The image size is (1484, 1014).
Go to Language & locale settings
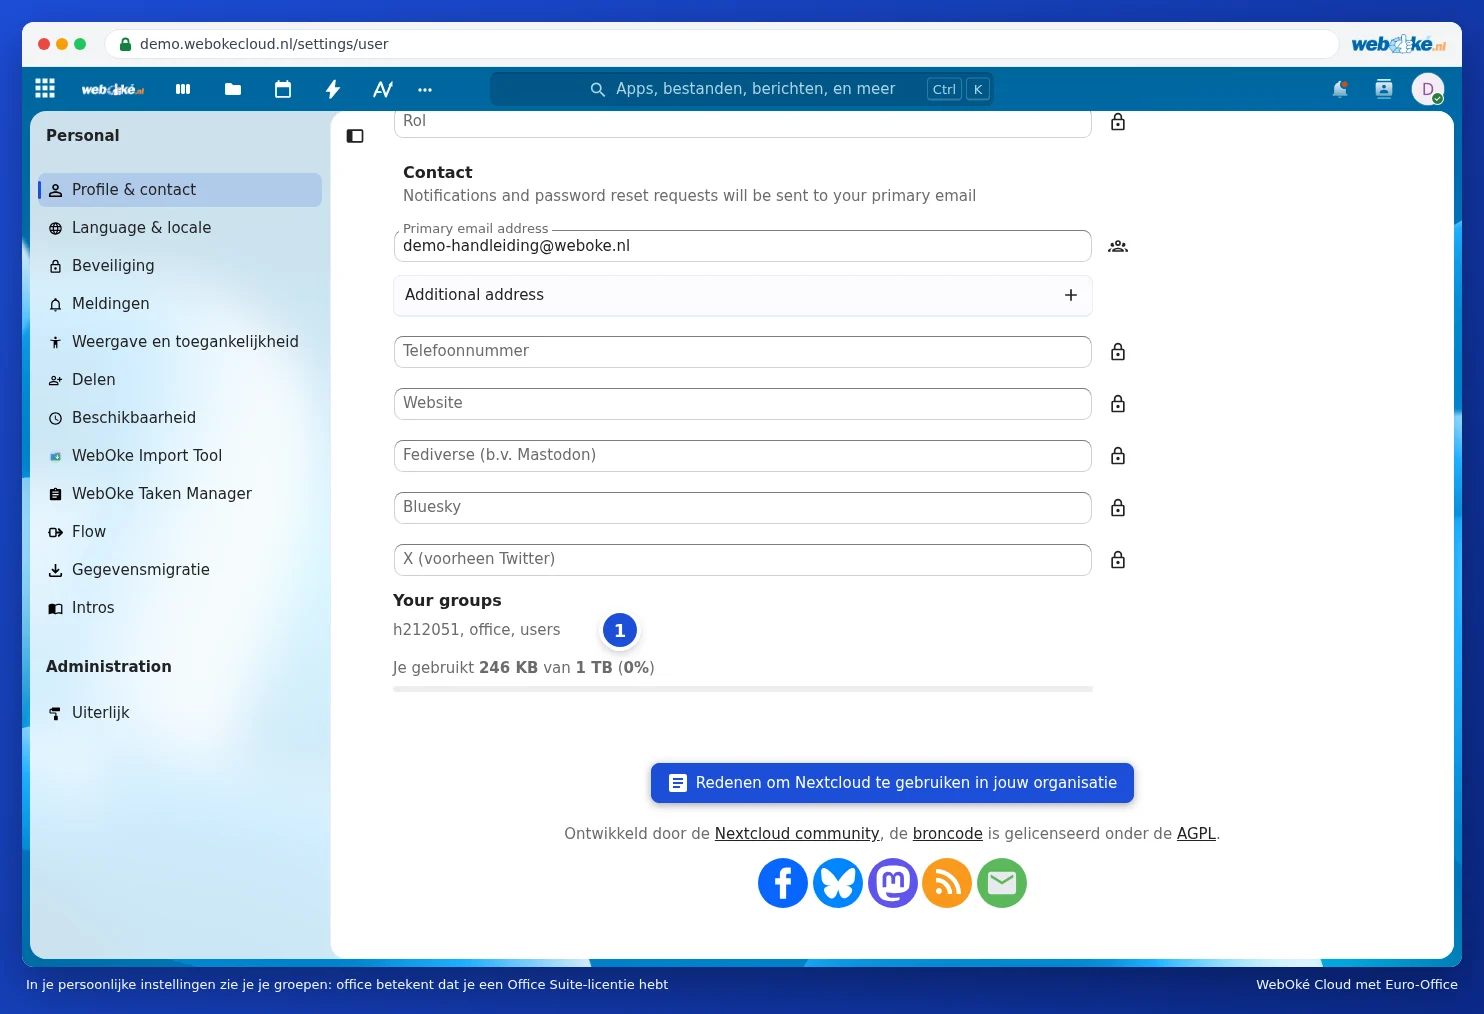point(180,228)
